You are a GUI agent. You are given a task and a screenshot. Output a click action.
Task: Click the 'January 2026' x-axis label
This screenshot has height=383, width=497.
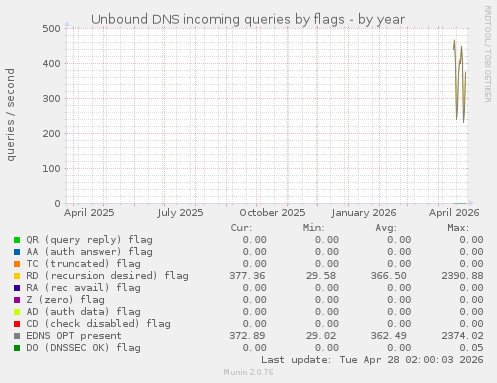coord(364,213)
